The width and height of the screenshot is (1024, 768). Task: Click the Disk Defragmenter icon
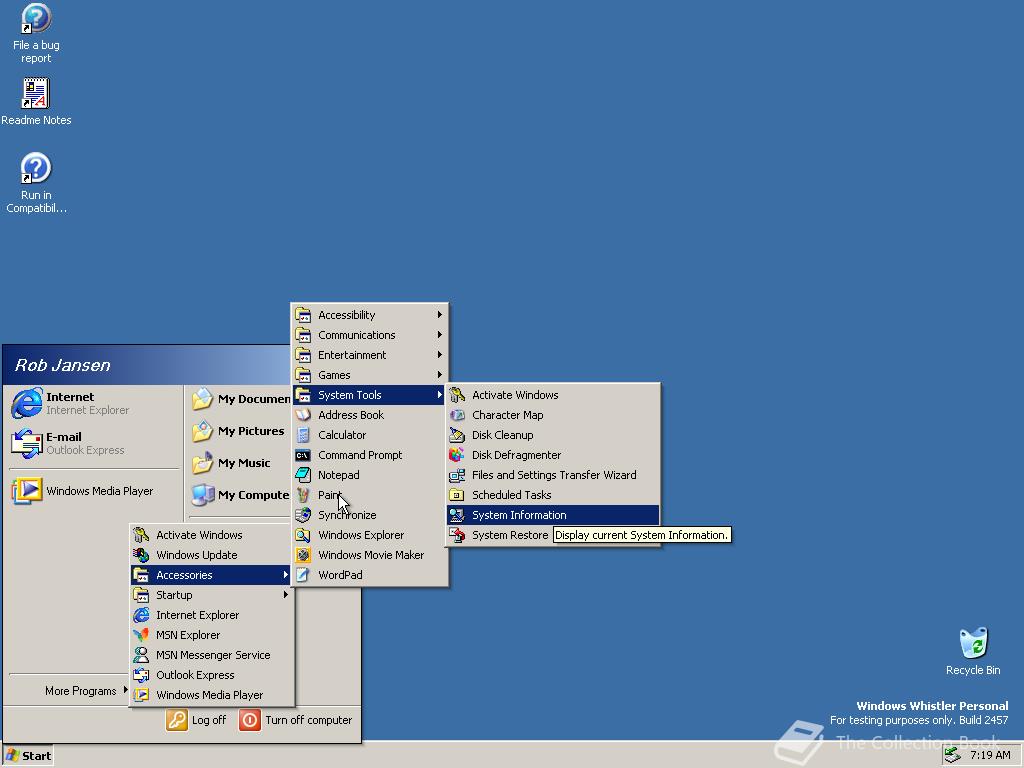tap(457, 455)
